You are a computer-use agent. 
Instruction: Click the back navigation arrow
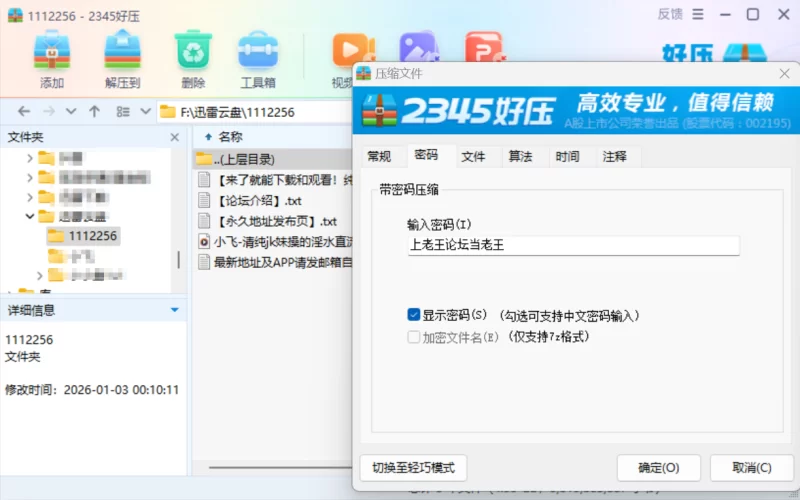click(x=23, y=112)
